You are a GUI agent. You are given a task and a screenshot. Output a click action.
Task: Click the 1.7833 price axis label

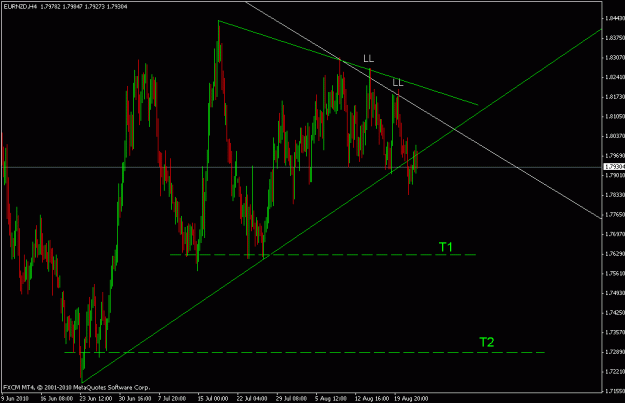(x=615, y=195)
